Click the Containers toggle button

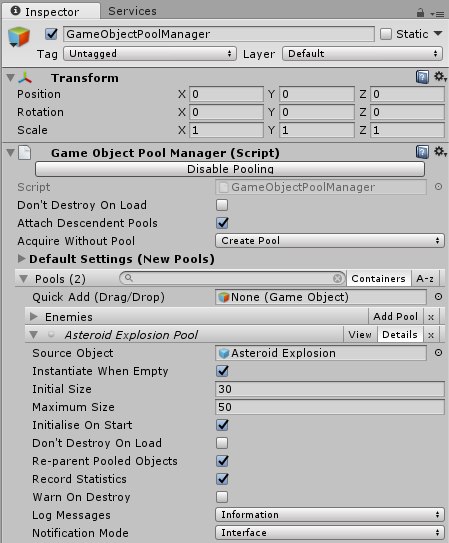(378, 278)
